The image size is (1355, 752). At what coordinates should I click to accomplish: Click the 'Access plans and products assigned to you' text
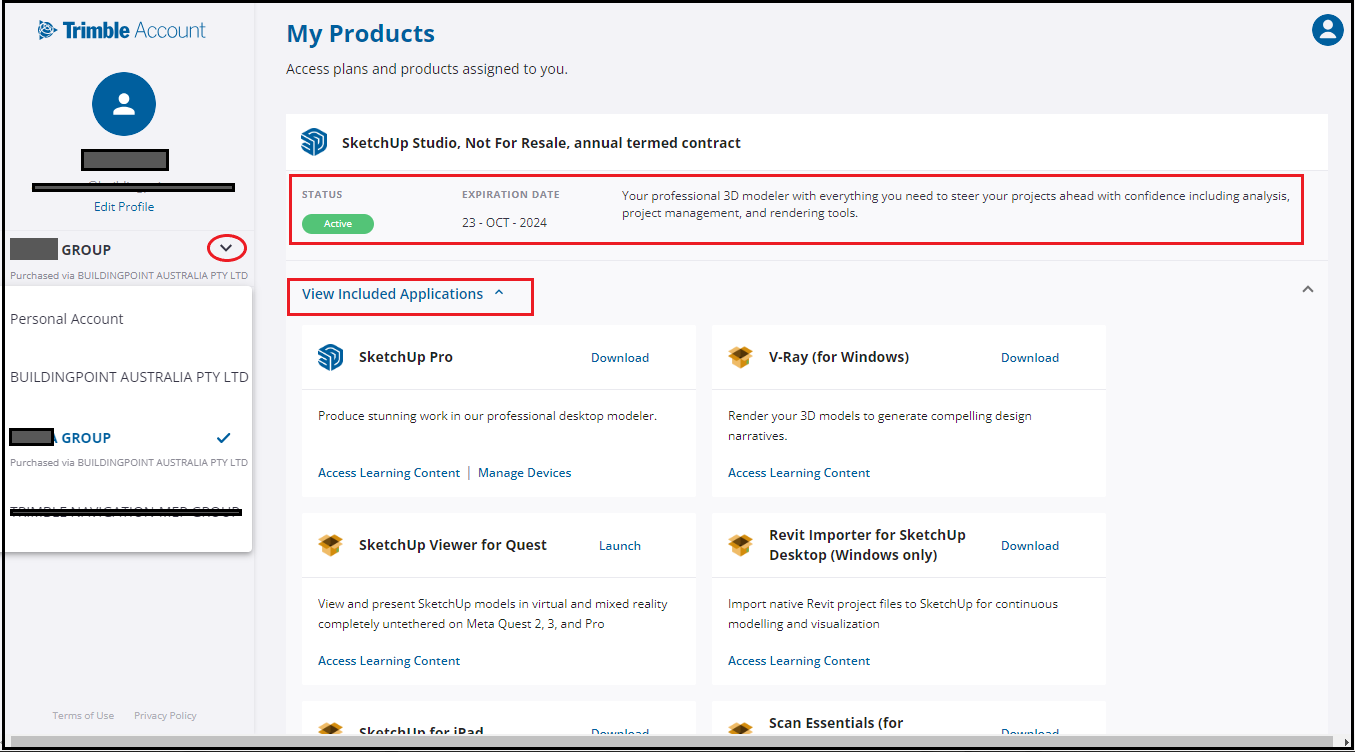(427, 69)
